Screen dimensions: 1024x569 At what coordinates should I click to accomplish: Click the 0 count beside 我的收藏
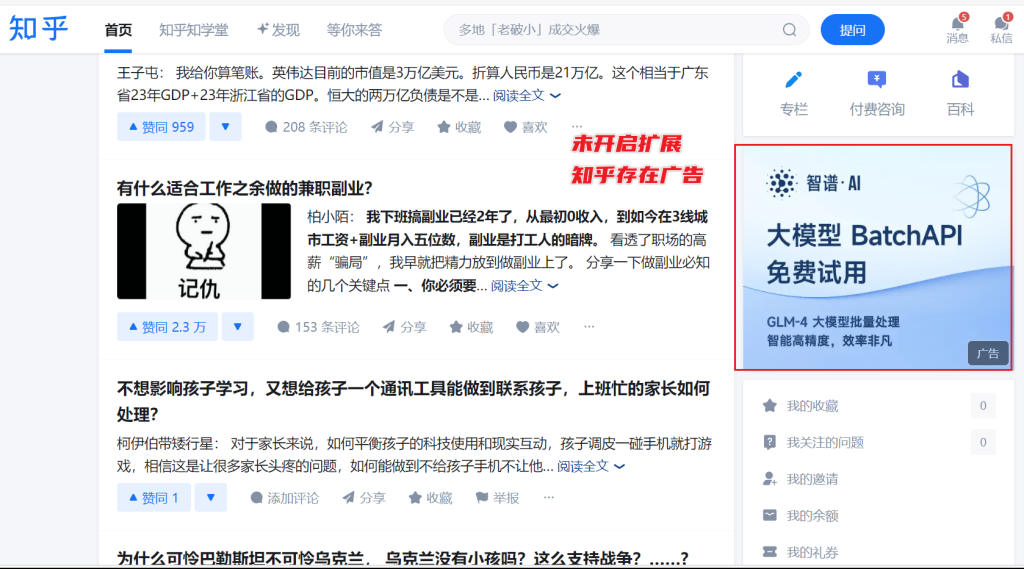983,406
